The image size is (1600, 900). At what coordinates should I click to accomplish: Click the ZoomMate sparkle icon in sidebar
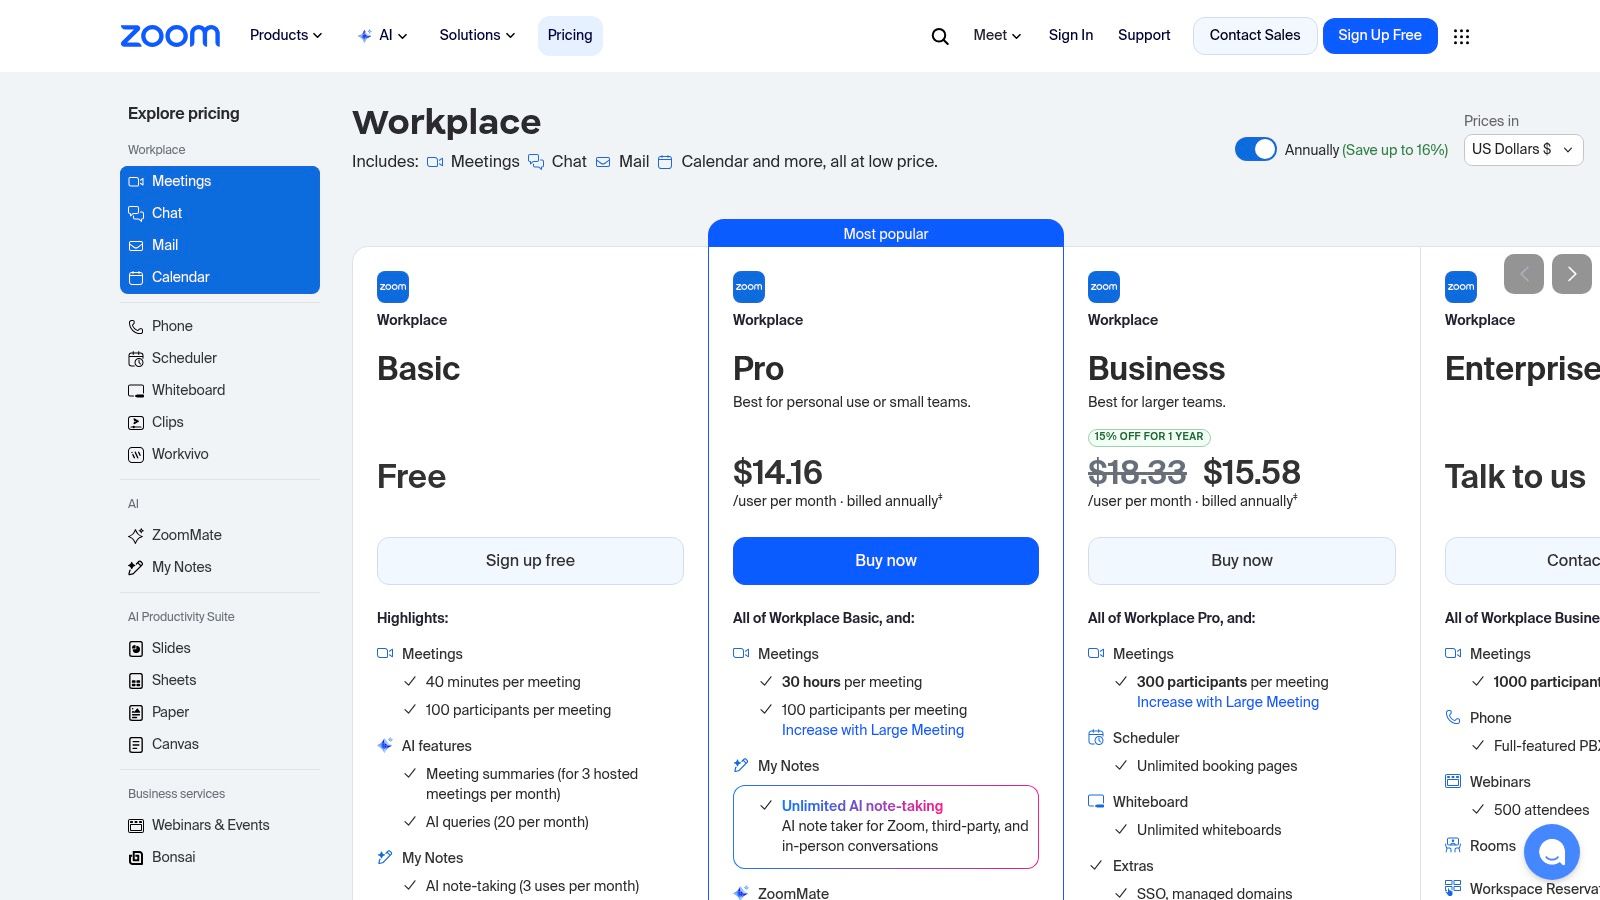click(136, 535)
